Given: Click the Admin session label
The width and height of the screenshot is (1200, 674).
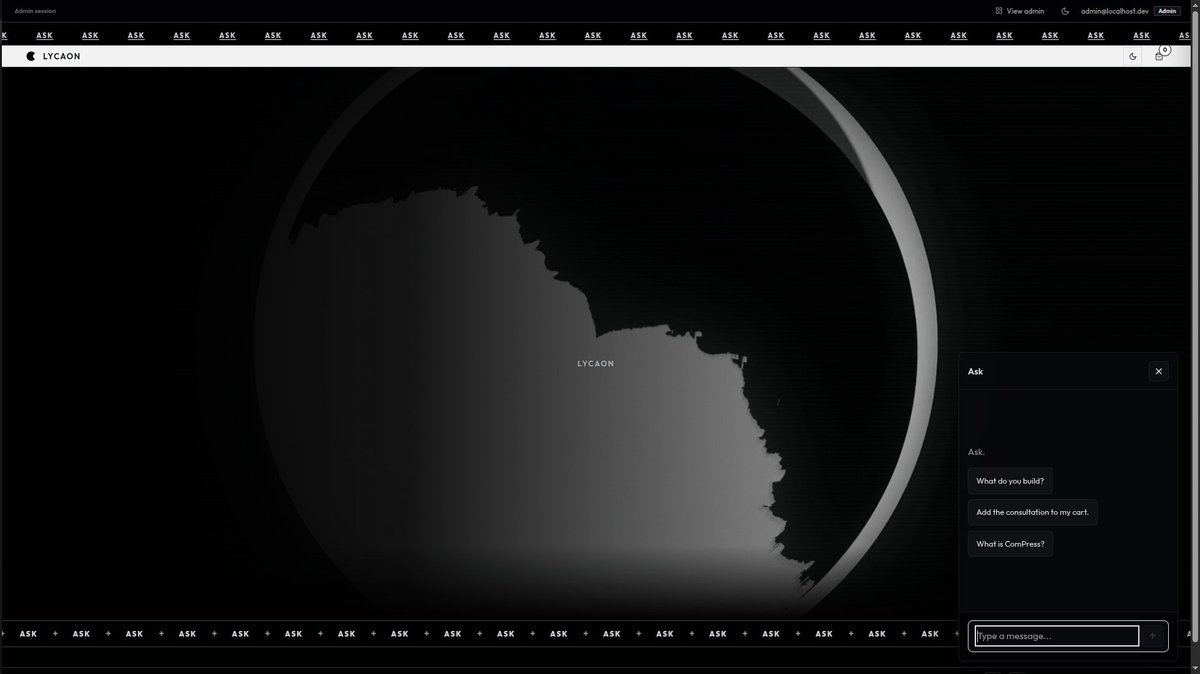Looking at the screenshot, I should pyautogui.click(x=35, y=11).
